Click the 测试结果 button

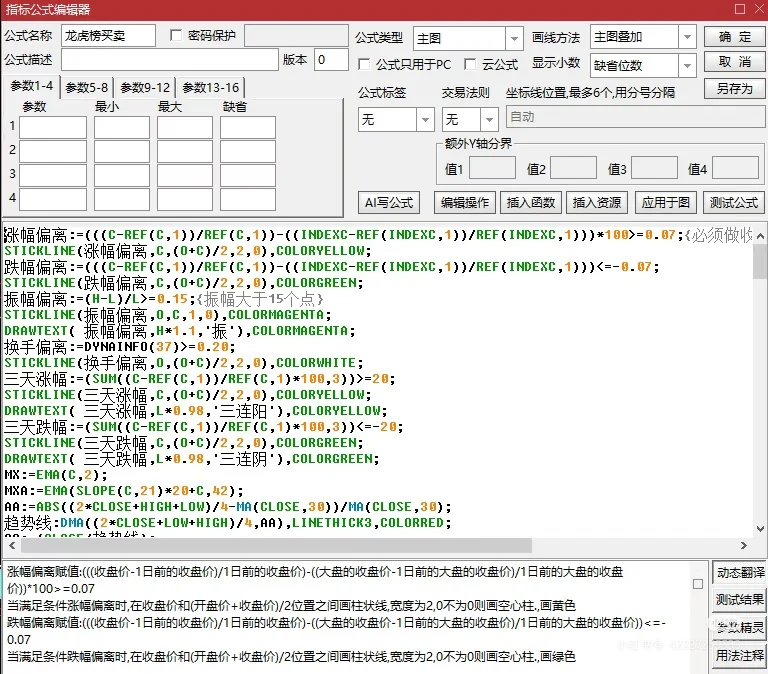(x=740, y=600)
